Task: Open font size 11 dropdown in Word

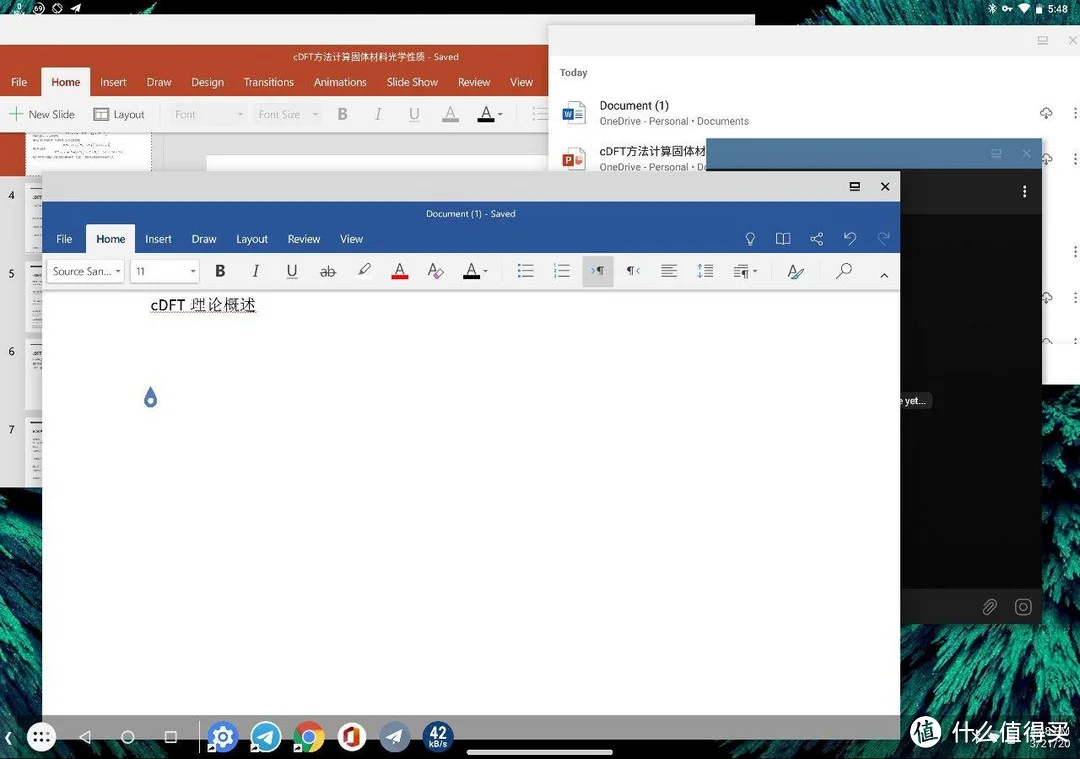Action: (165, 271)
